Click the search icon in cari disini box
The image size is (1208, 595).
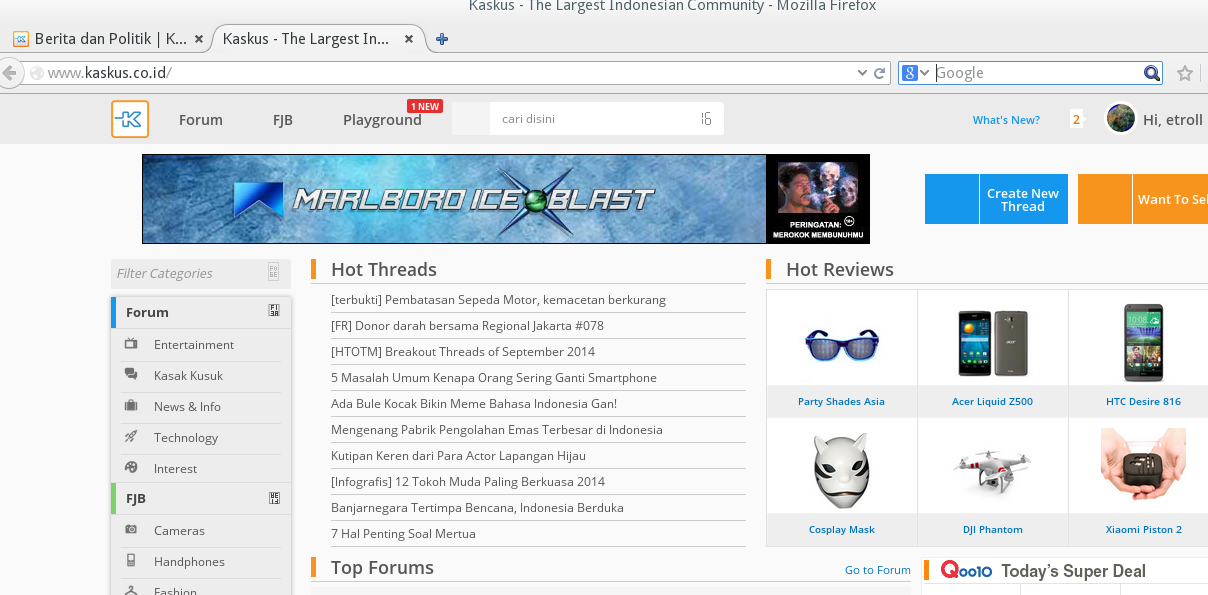point(706,119)
